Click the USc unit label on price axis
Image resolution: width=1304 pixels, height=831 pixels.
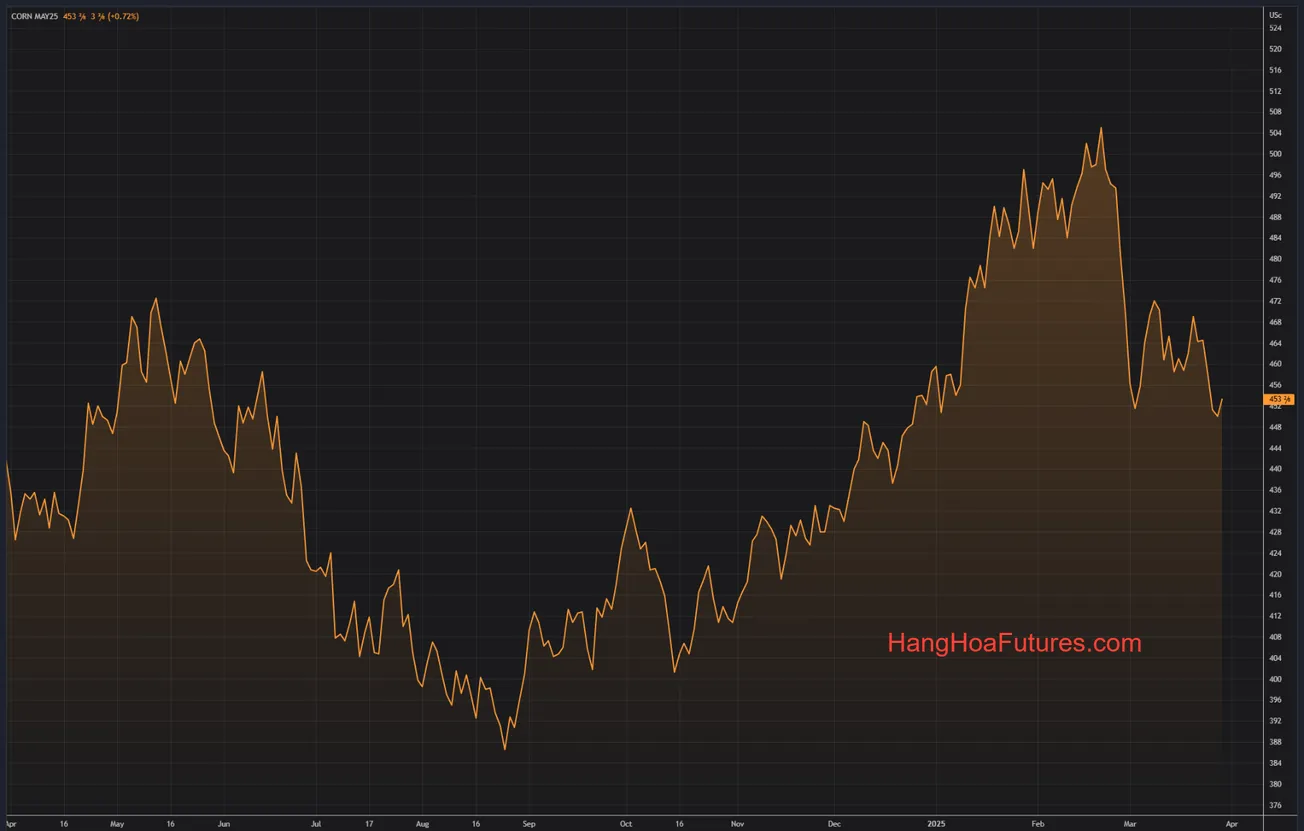(x=1277, y=15)
